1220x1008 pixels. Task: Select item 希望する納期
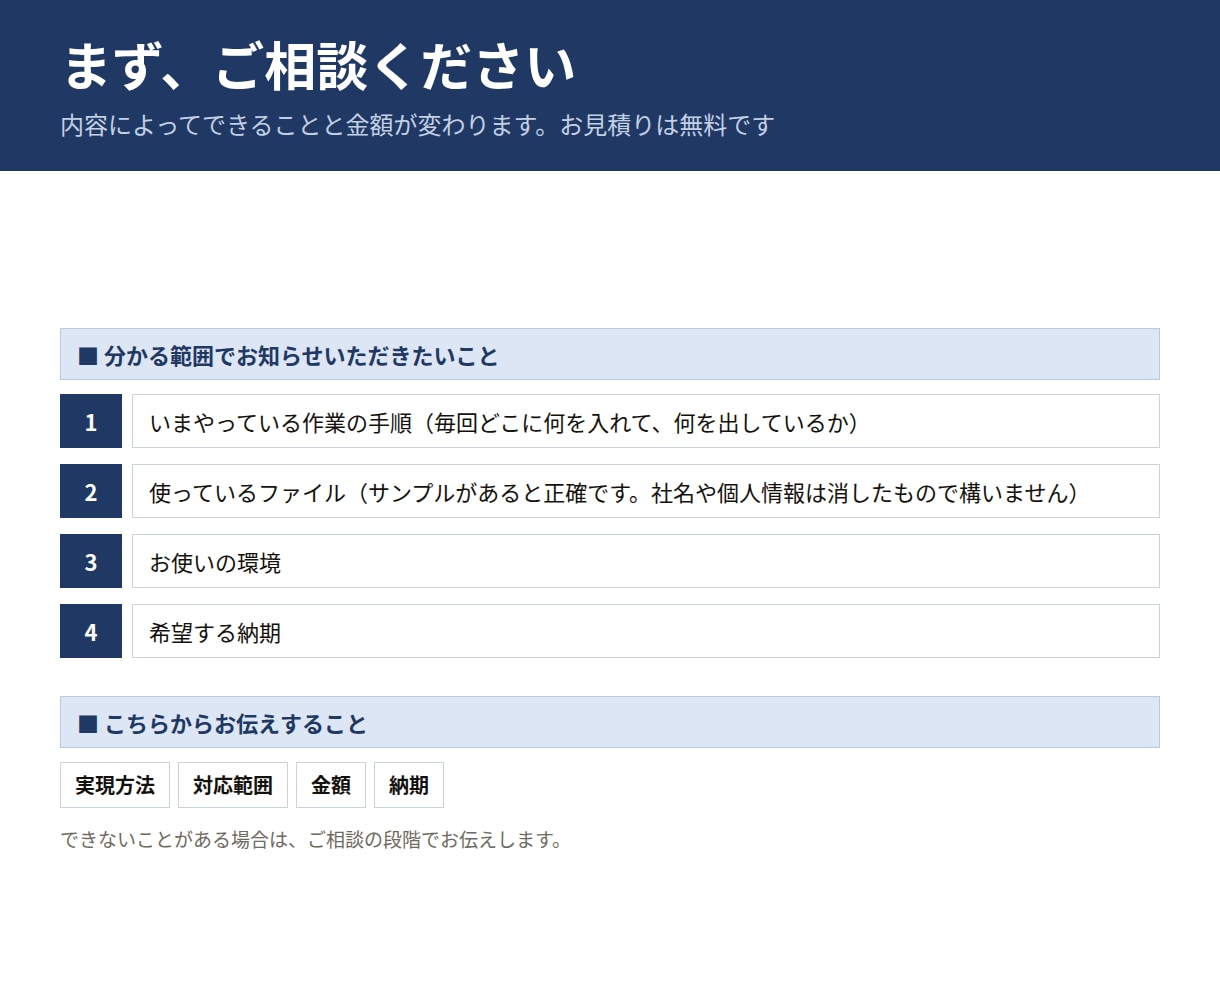tap(646, 631)
